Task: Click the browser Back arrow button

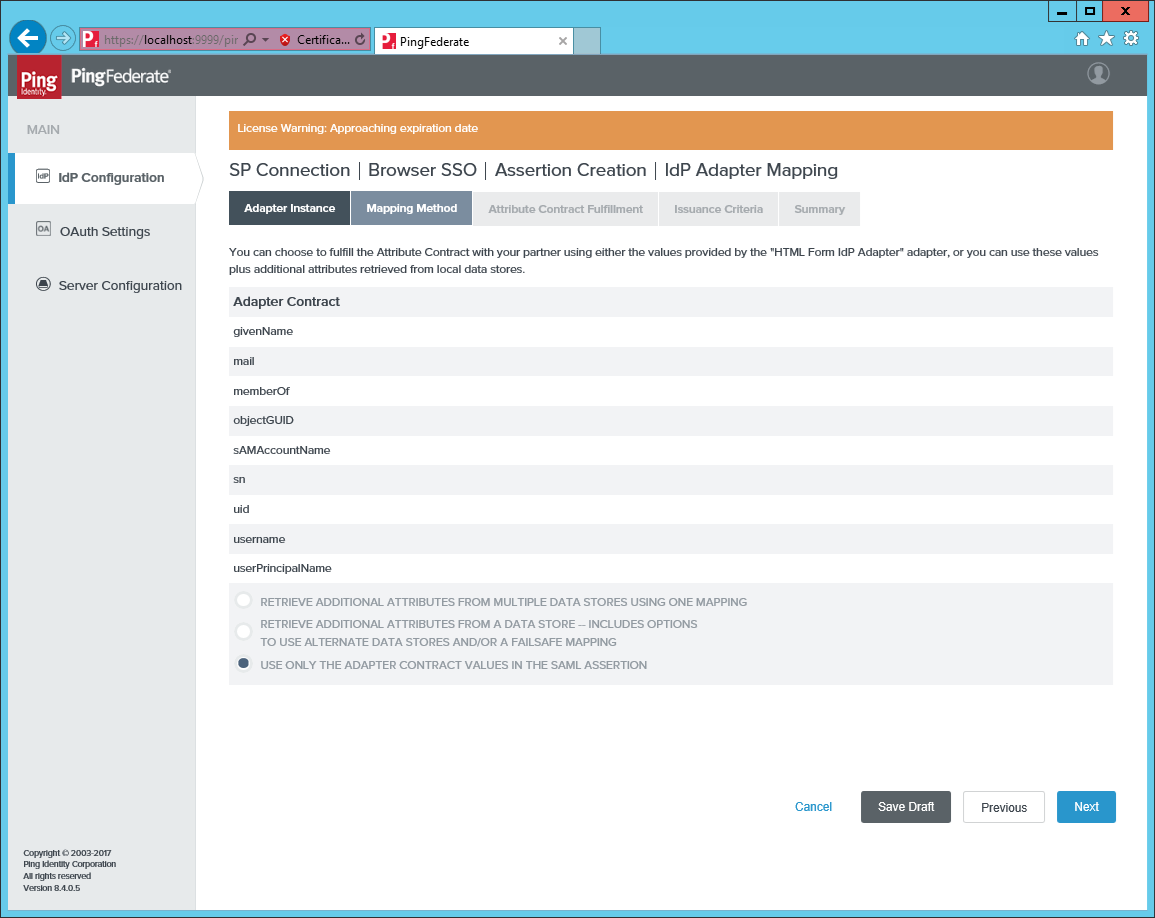Action: [28, 38]
